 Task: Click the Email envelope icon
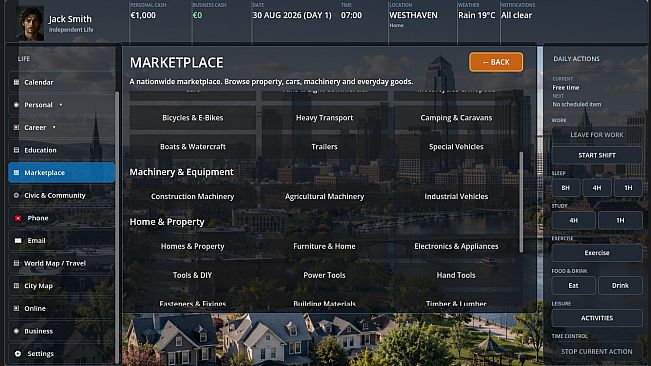[18, 241]
